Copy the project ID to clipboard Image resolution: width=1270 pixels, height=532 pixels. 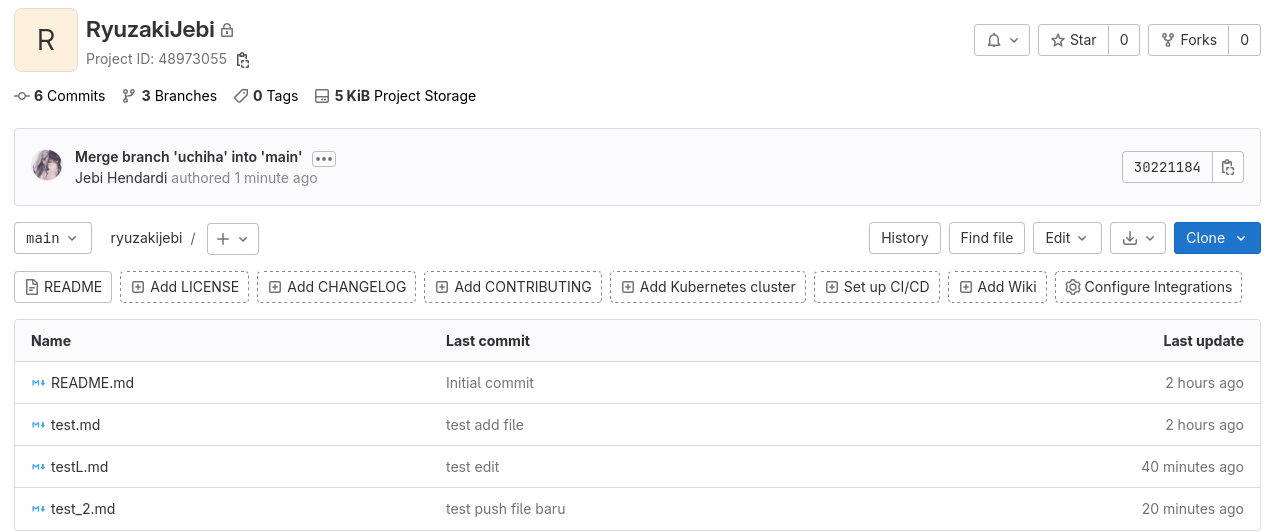[243, 60]
